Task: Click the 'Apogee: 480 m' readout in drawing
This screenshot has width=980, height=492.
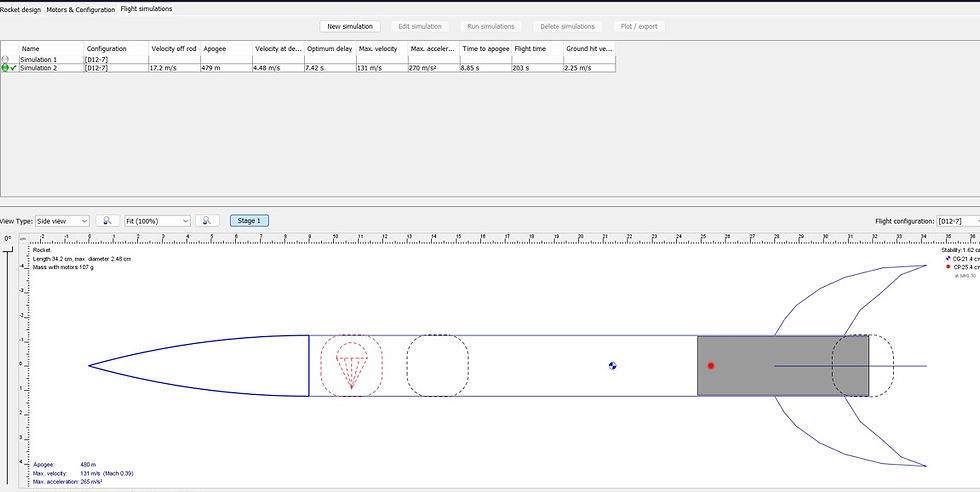Action: pos(63,464)
